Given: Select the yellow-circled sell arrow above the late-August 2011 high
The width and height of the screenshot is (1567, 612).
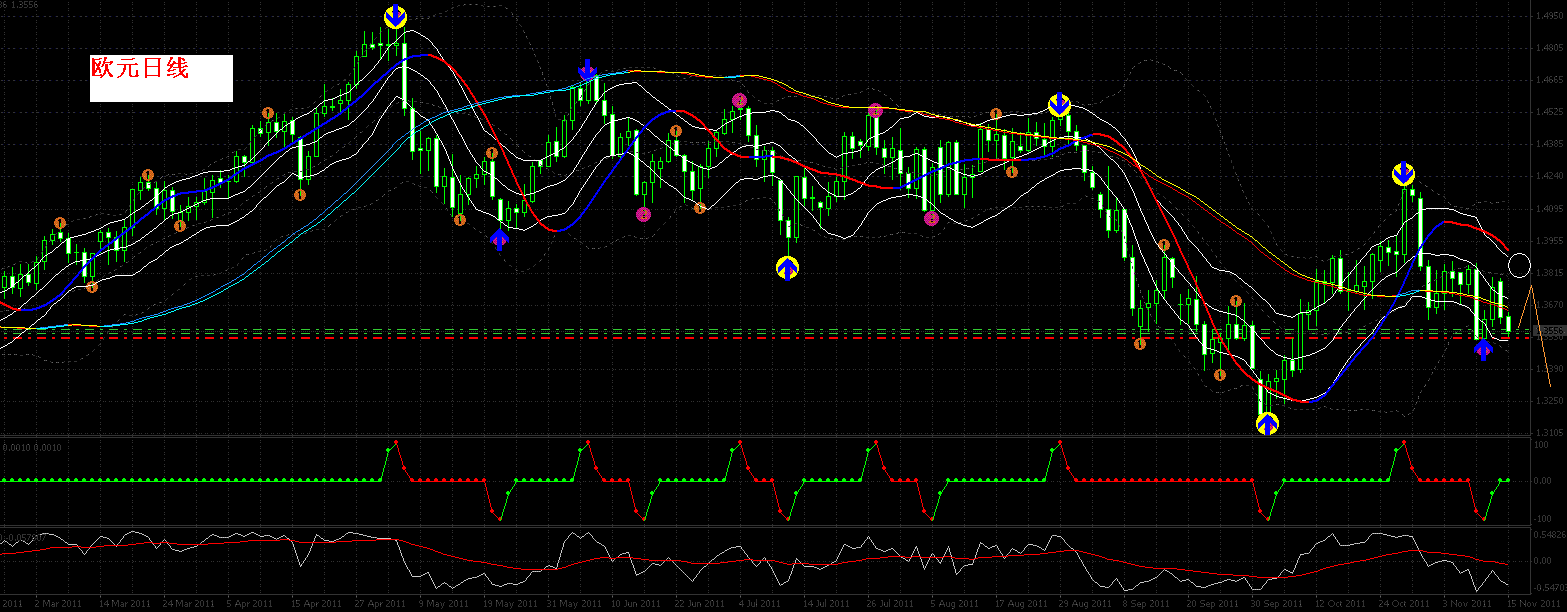Looking at the screenshot, I should pyautogui.click(x=1060, y=105).
